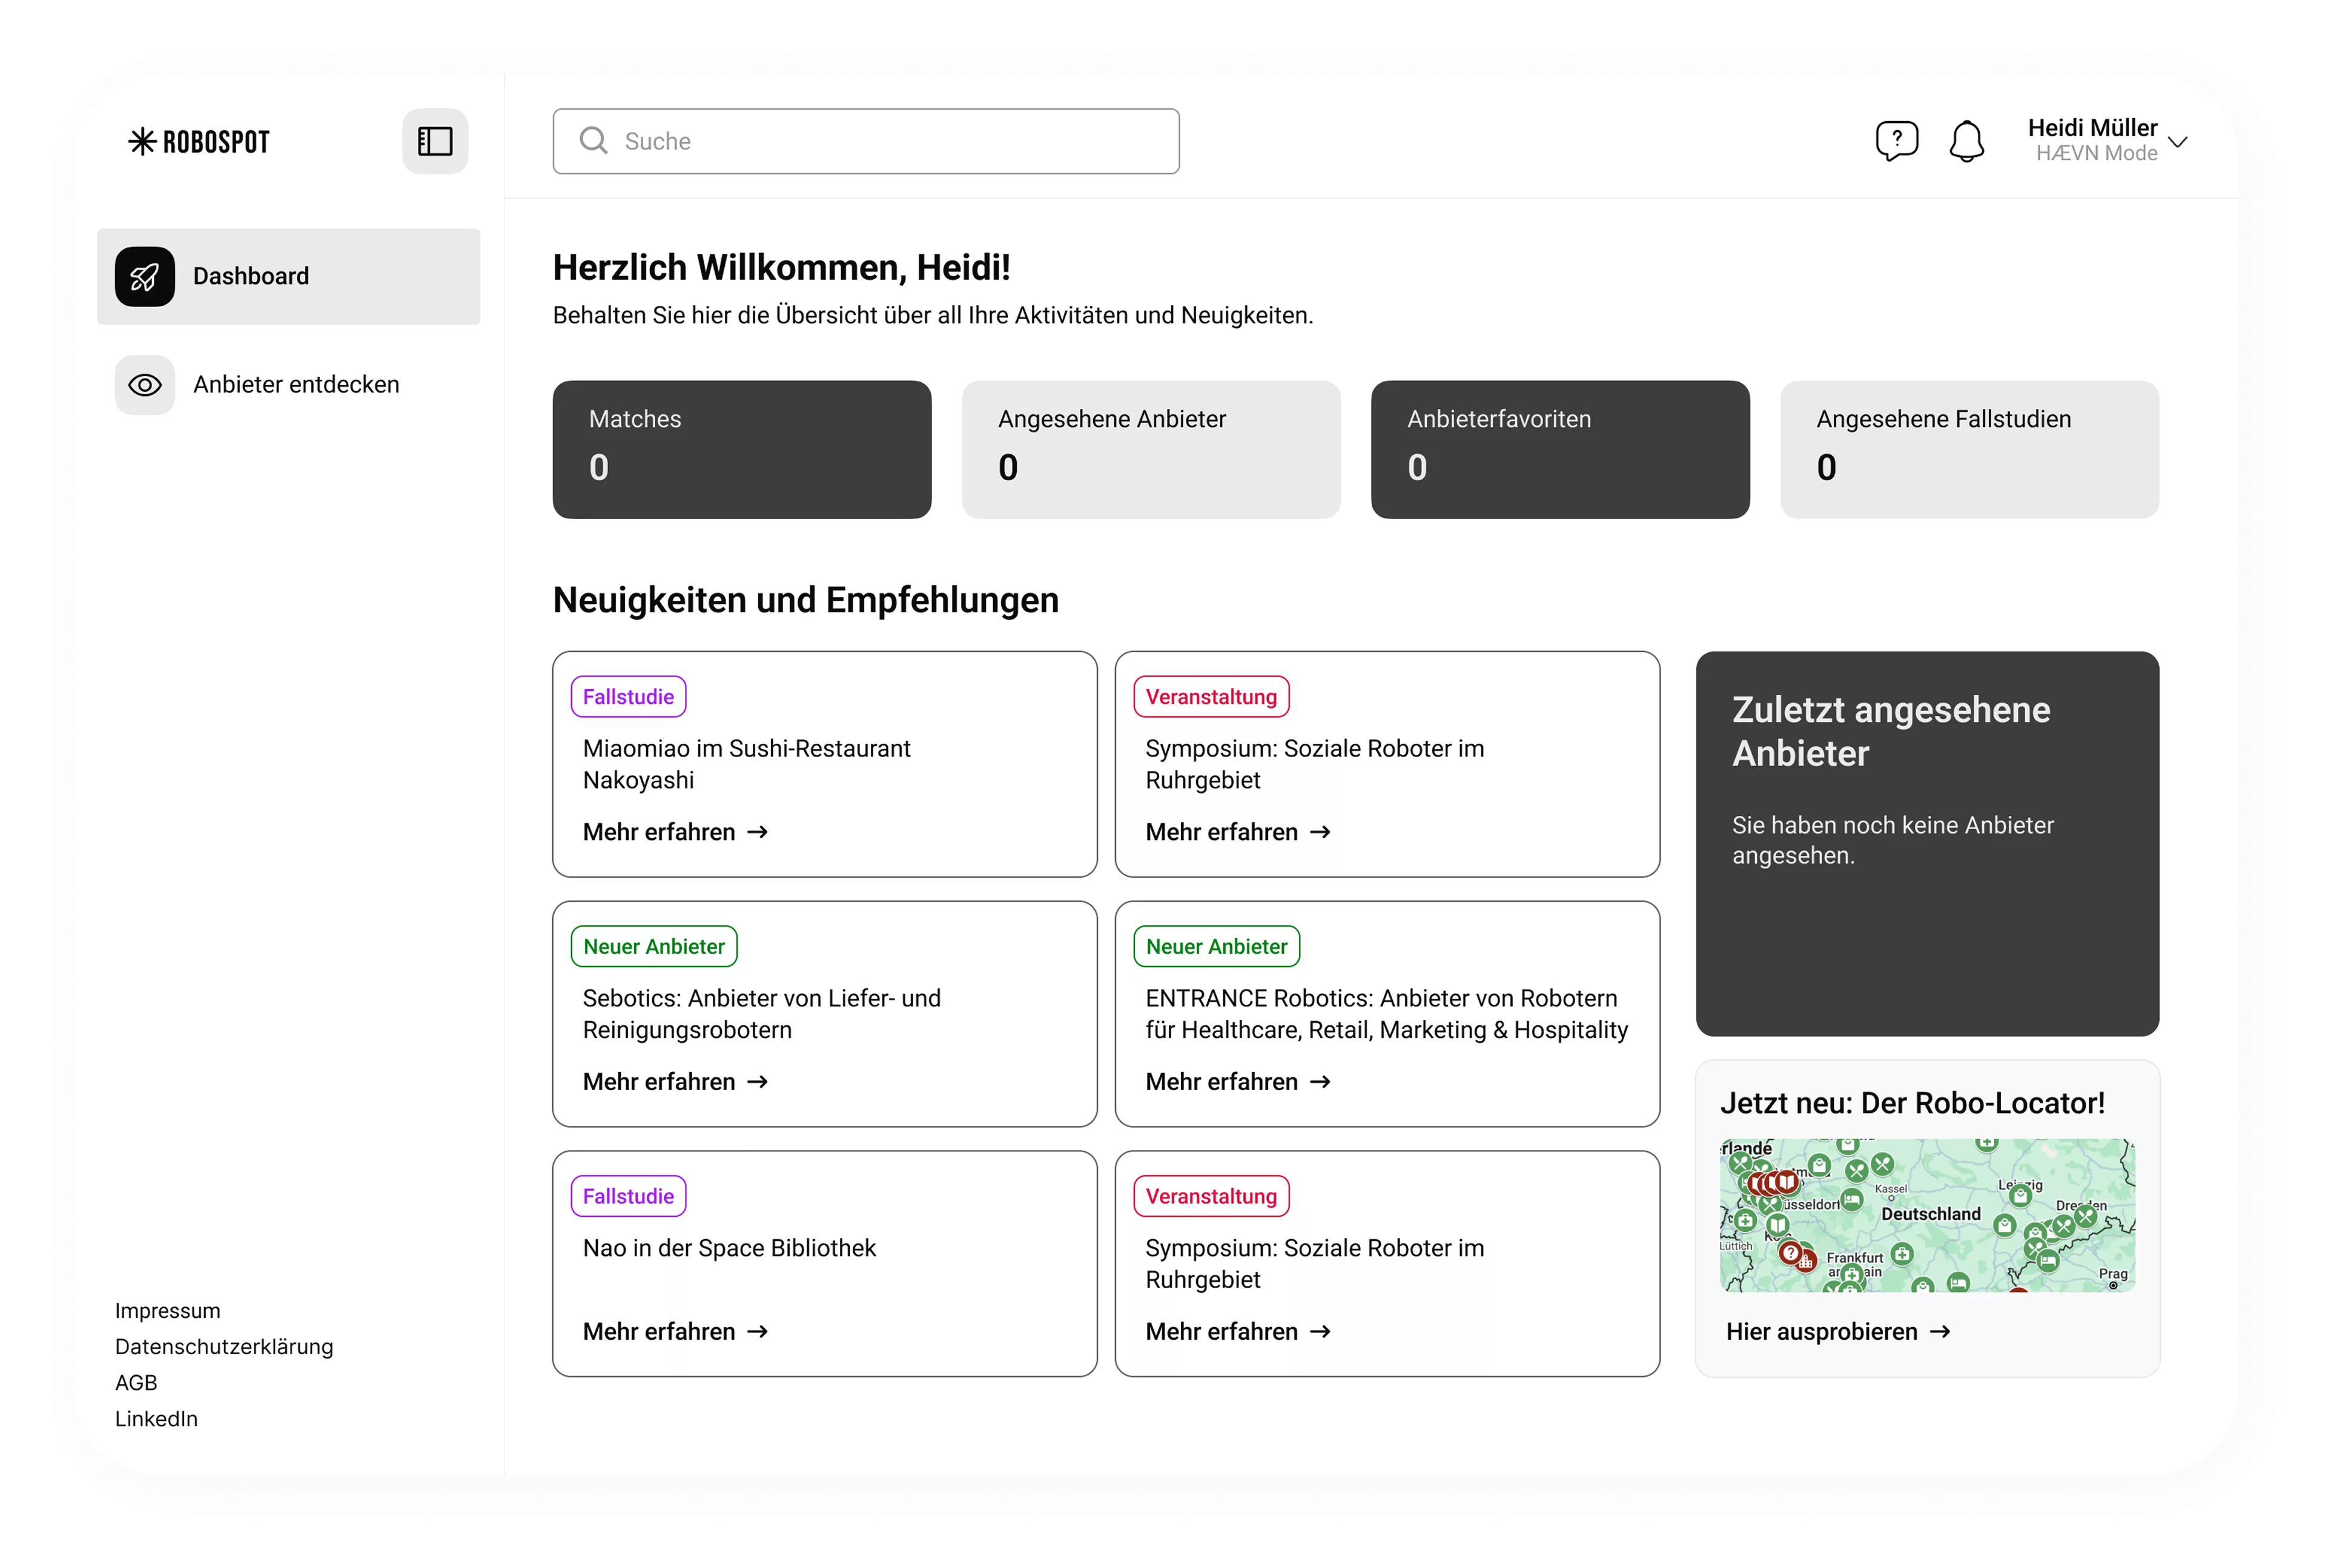Open the LinkedIn link
The width and height of the screenshot is (2331, 1568).
click(x=156, y=1419)
